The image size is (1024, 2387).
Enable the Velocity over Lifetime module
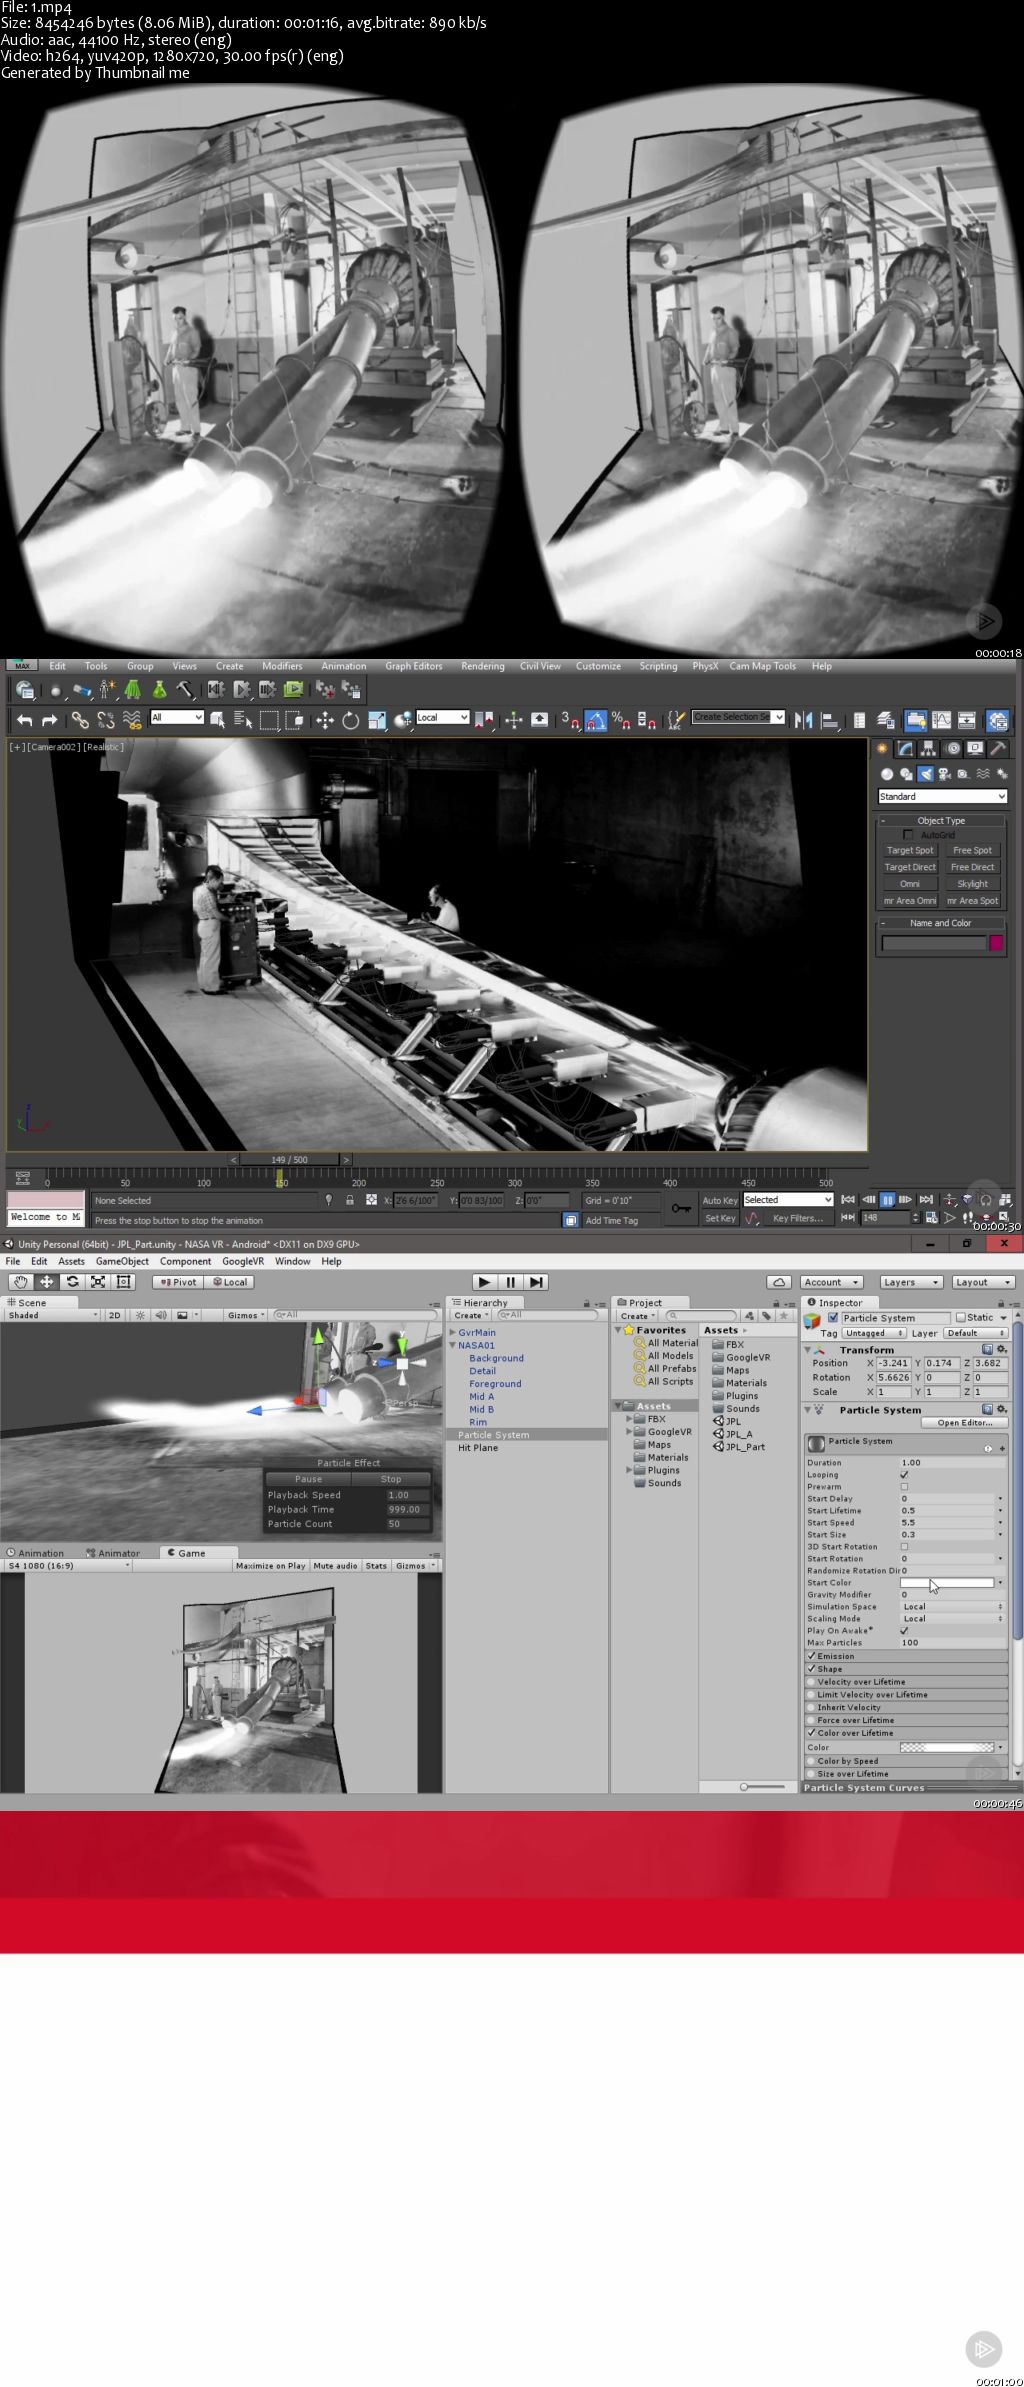tap(811, 1682)
